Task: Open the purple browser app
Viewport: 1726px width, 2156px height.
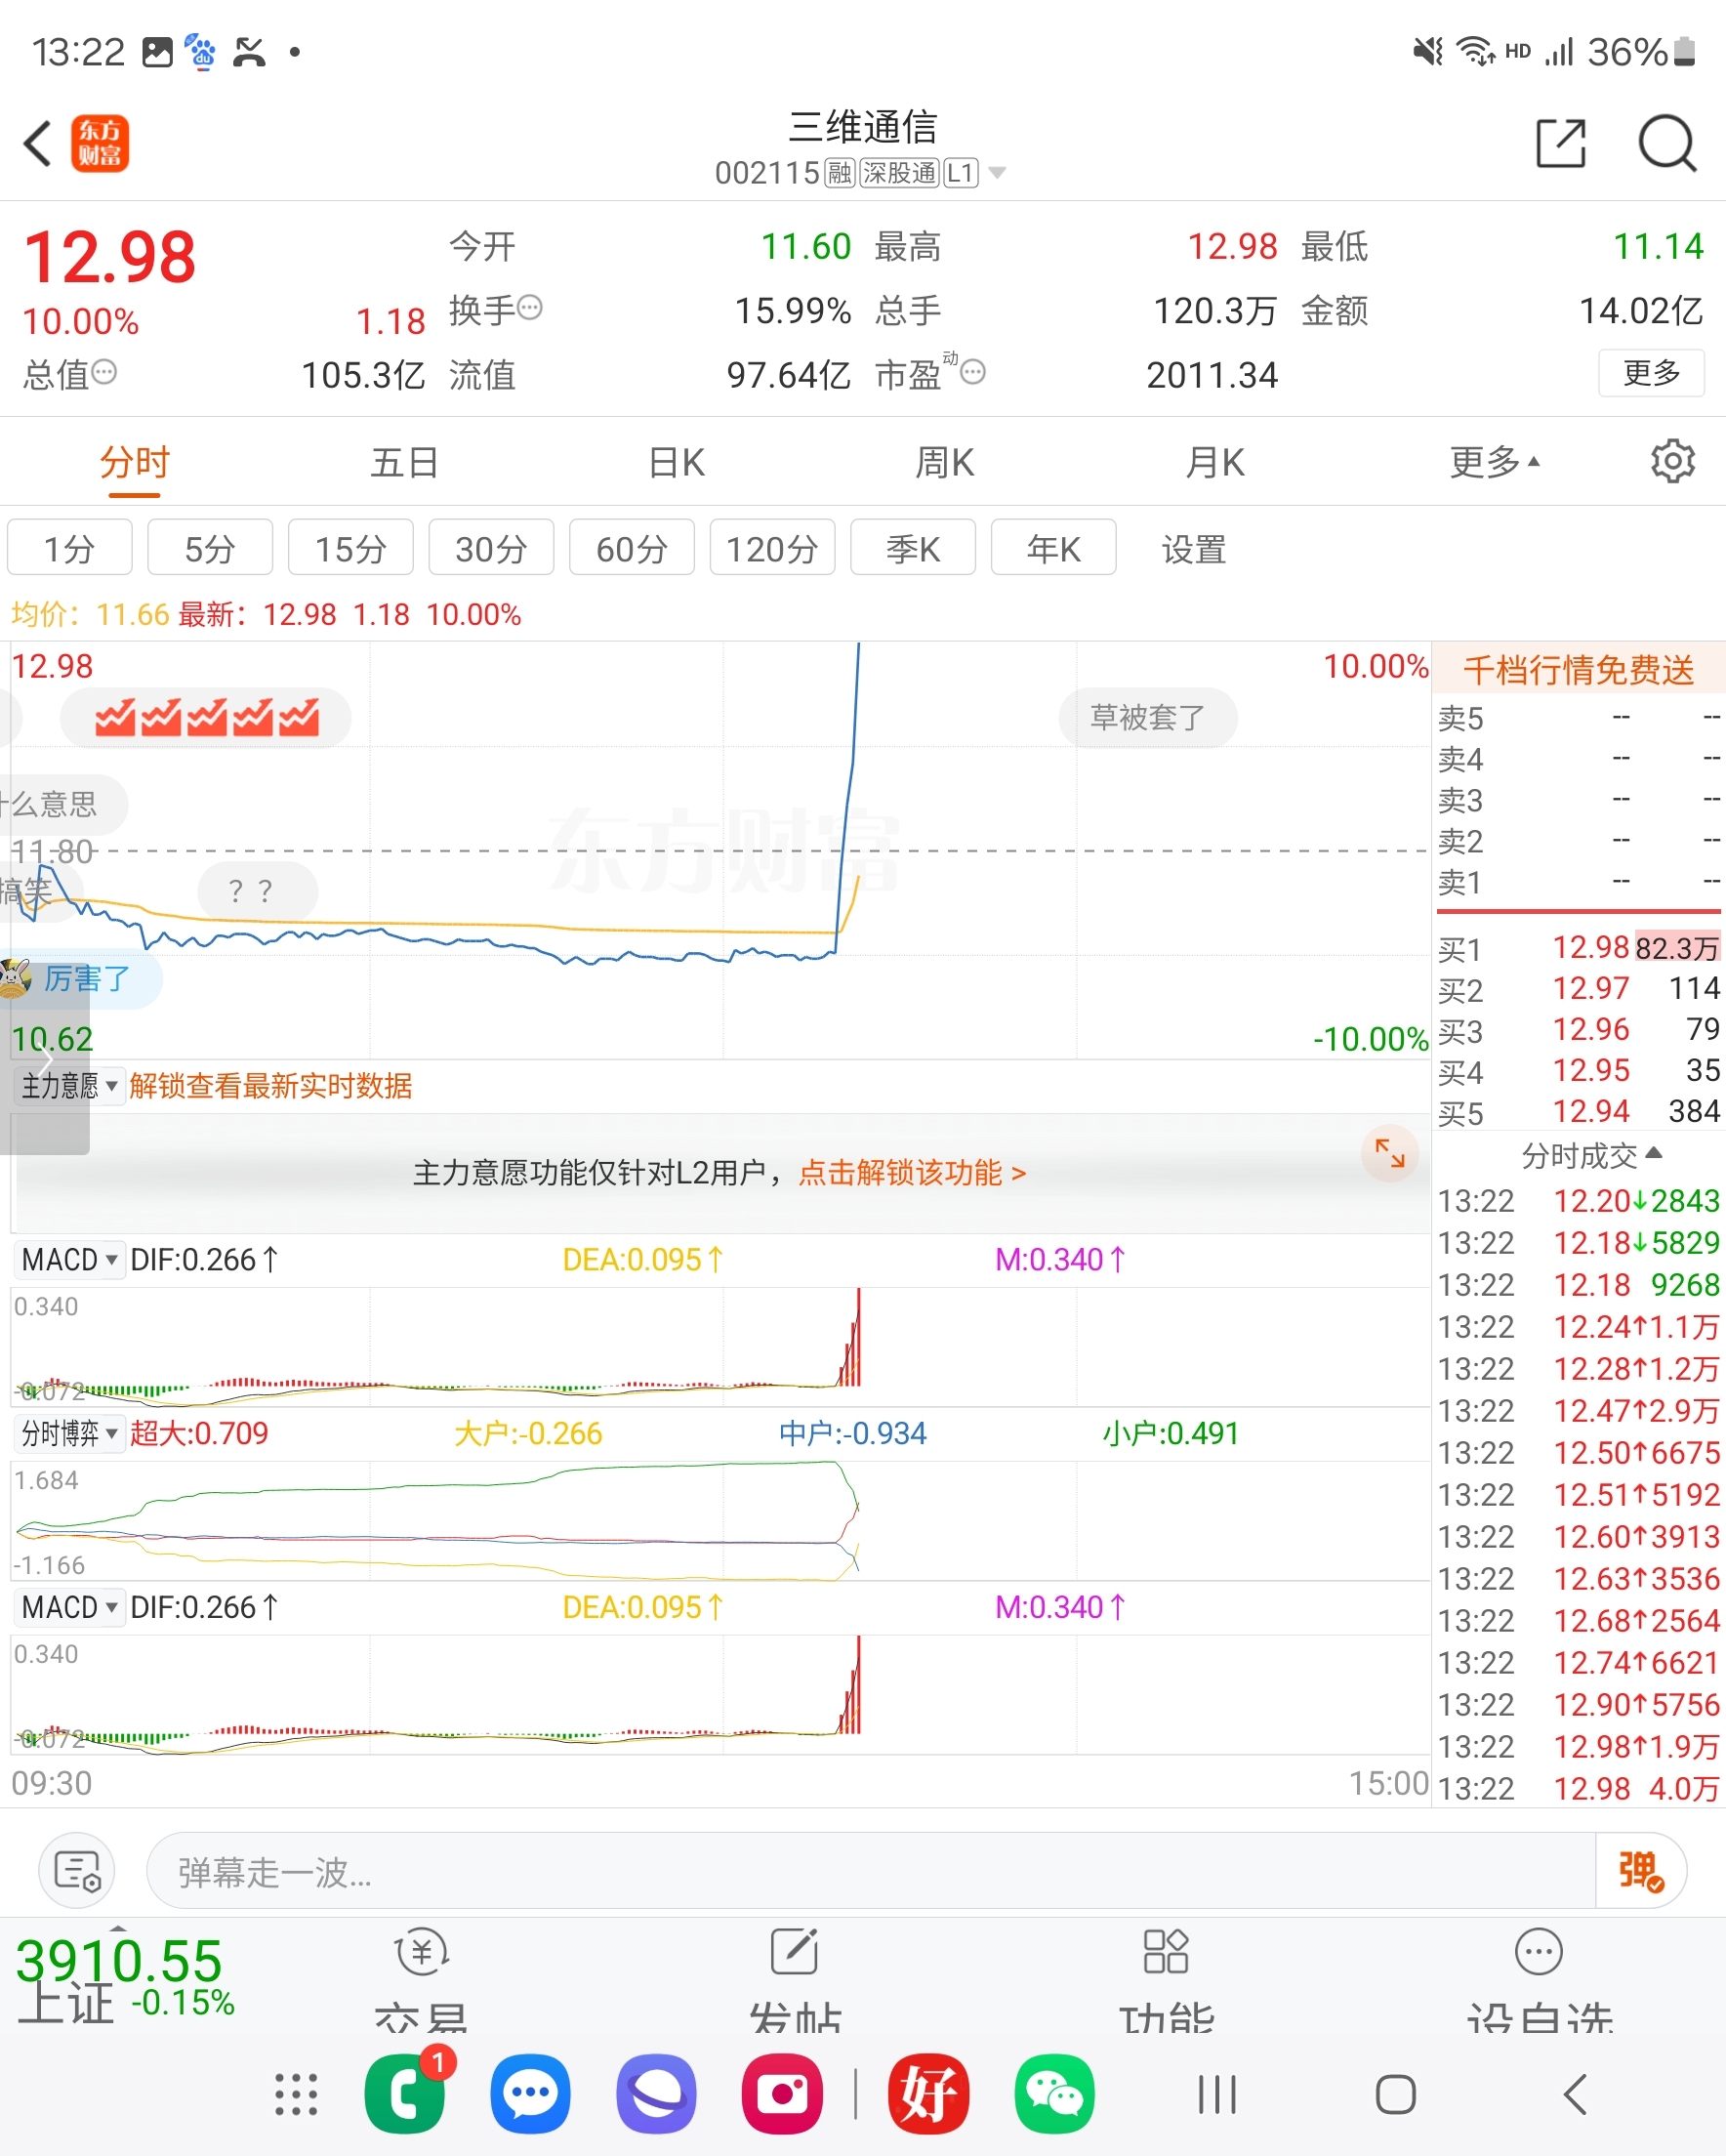Action: click(656, 2093)
